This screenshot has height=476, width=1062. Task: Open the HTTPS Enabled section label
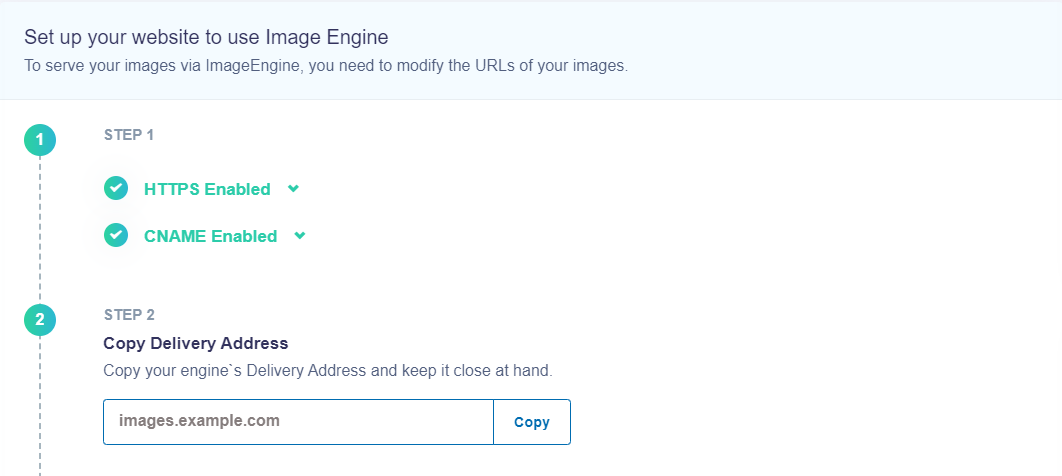click(x=207, y=190)
